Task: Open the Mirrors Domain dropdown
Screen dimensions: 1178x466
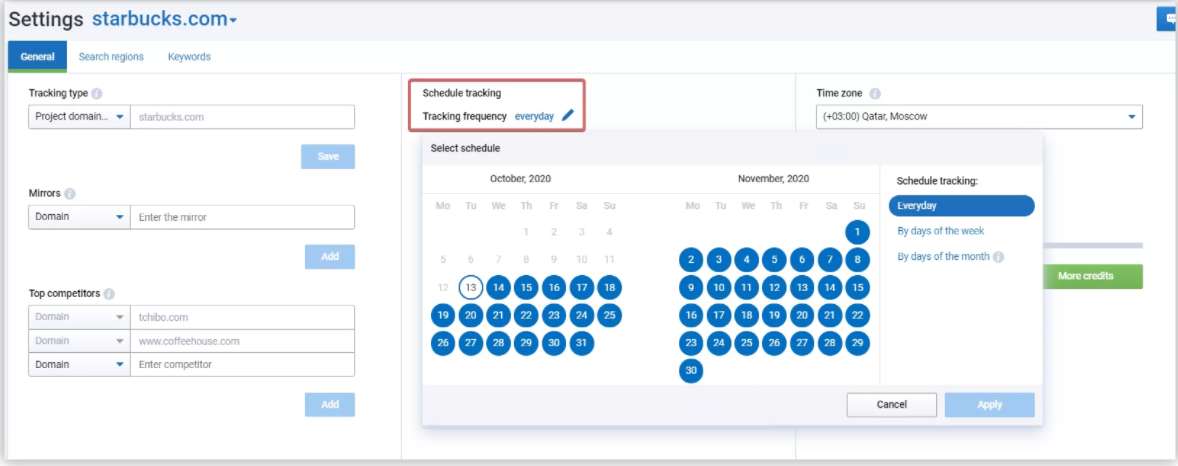Action: point(80,217)
